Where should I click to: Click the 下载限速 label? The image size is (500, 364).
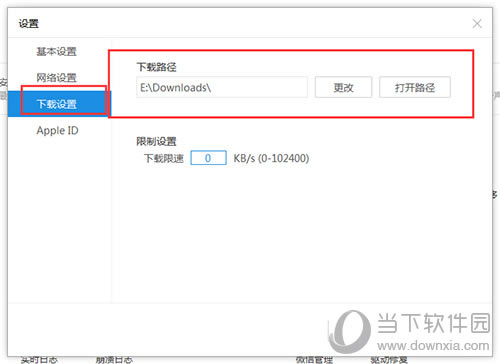(x=164, y=158)
